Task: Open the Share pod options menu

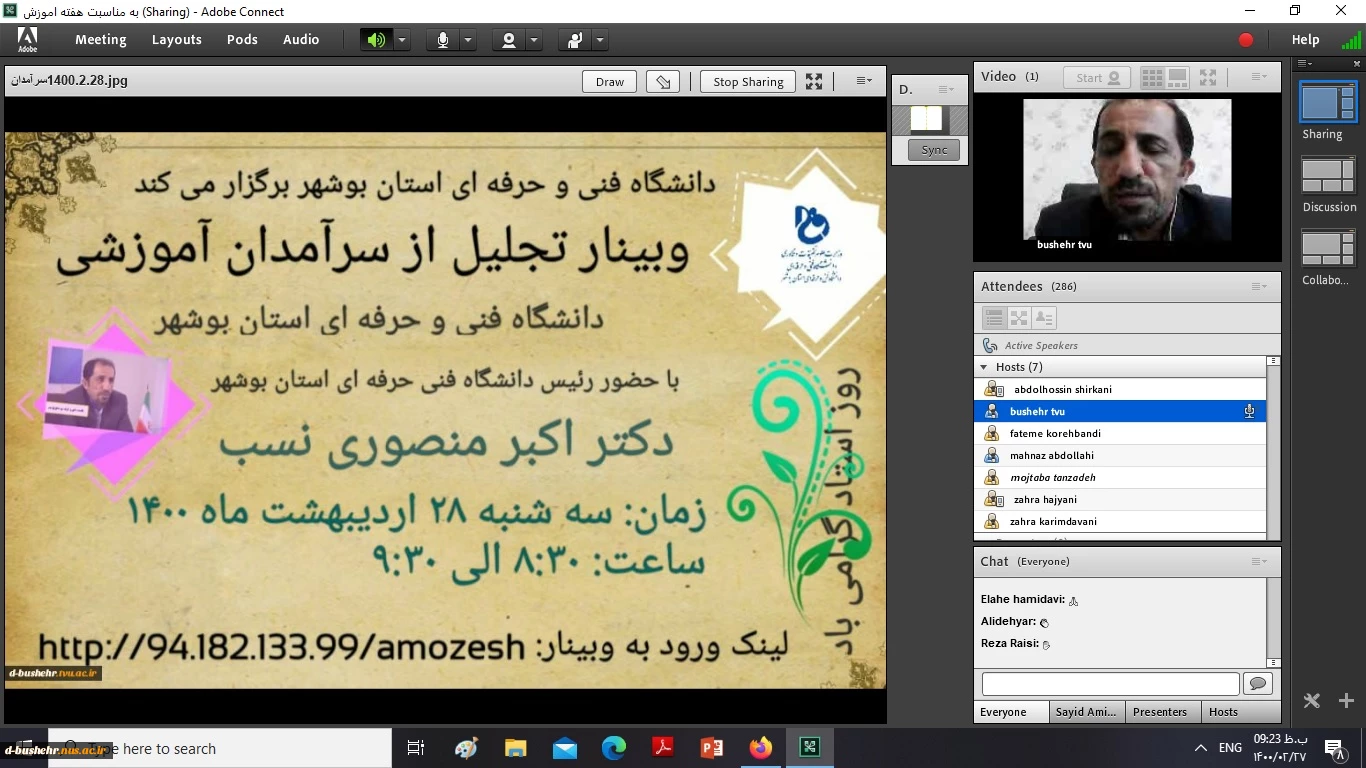Action: 864,81
